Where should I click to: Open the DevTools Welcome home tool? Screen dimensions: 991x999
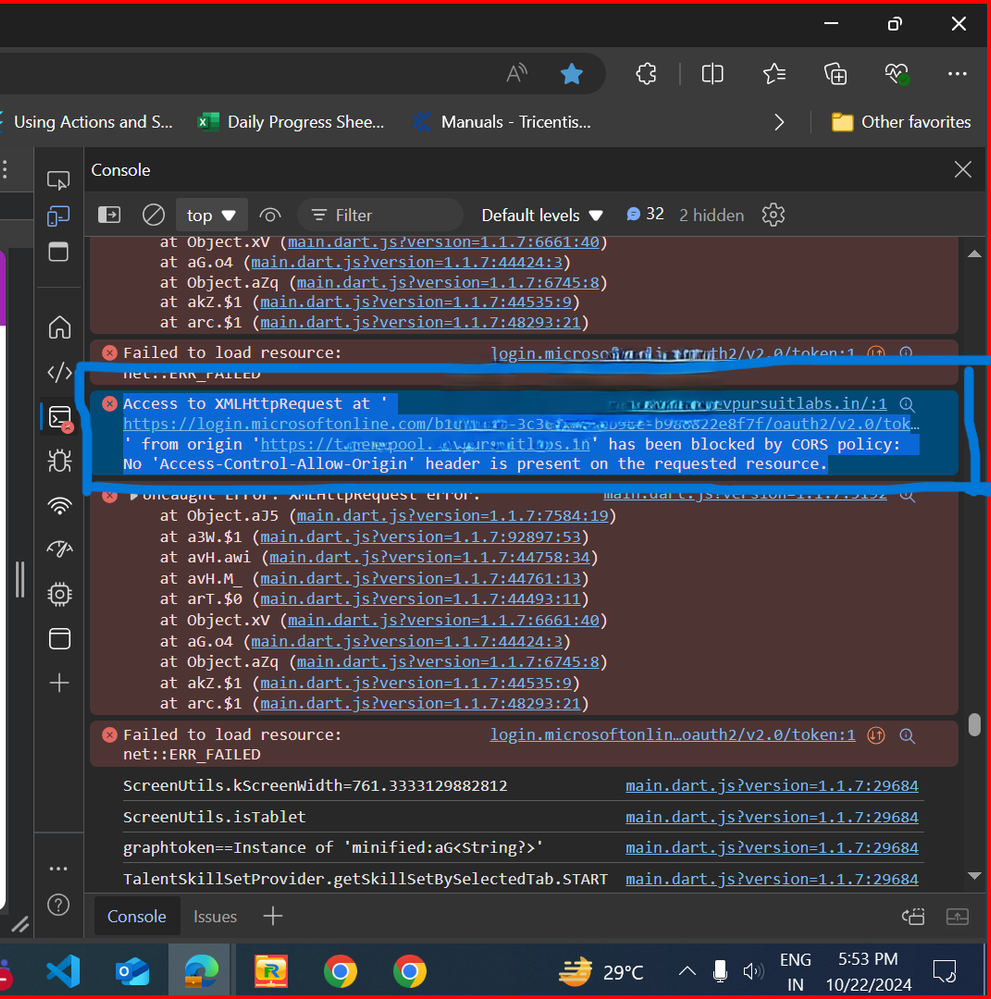pos(59,327)
